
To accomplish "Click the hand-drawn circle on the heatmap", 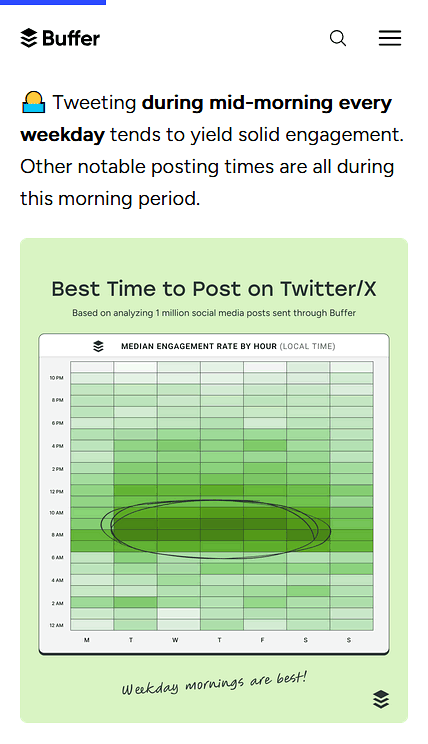I will [216, 529].
